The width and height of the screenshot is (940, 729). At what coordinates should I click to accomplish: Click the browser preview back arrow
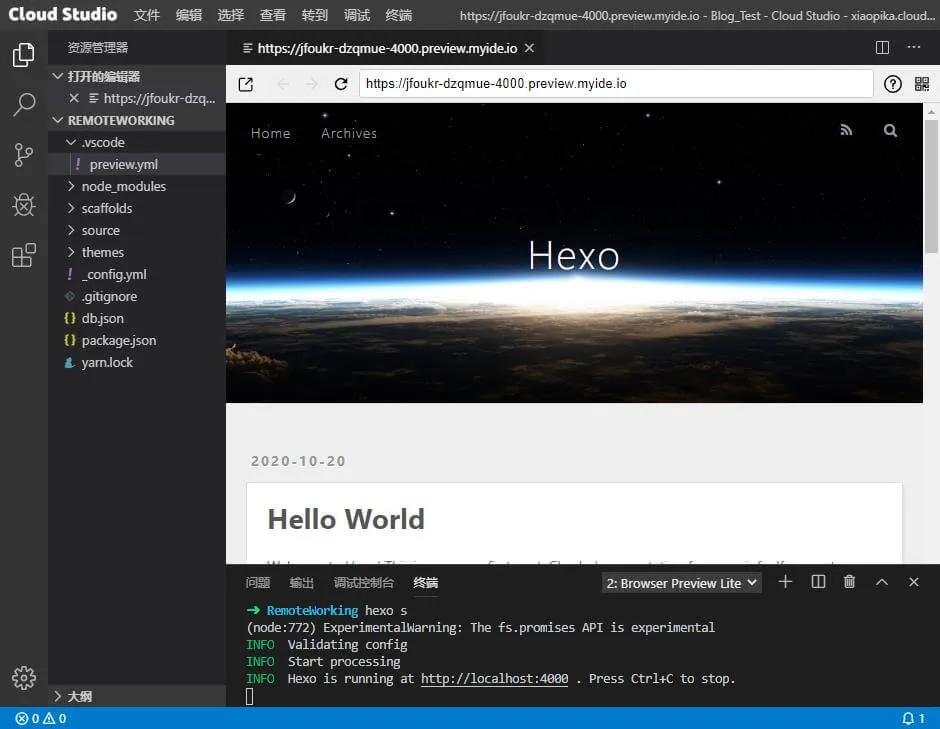(283, 84)
